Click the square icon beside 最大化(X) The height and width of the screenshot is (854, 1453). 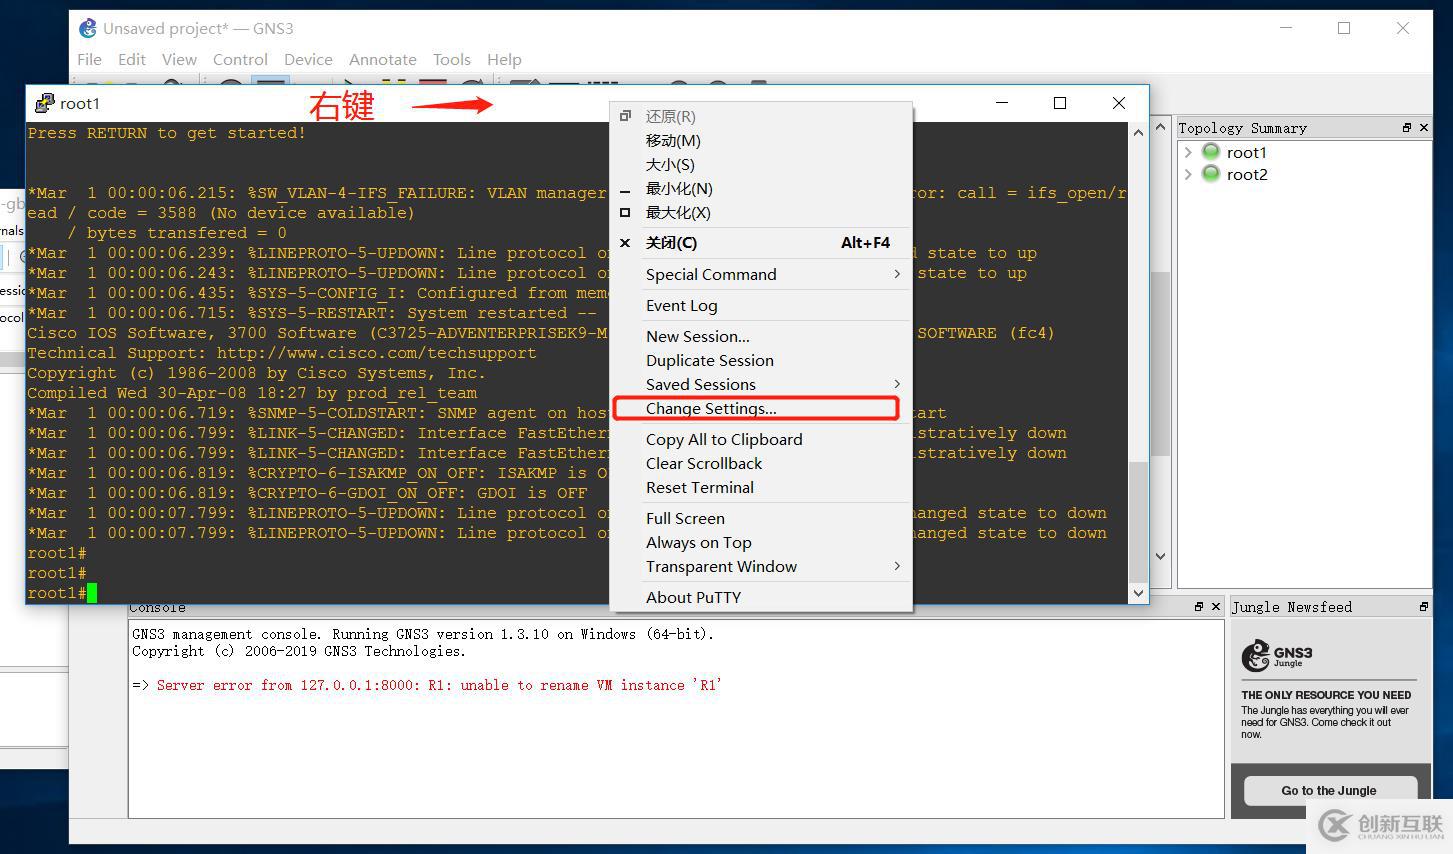pos(625,213)
